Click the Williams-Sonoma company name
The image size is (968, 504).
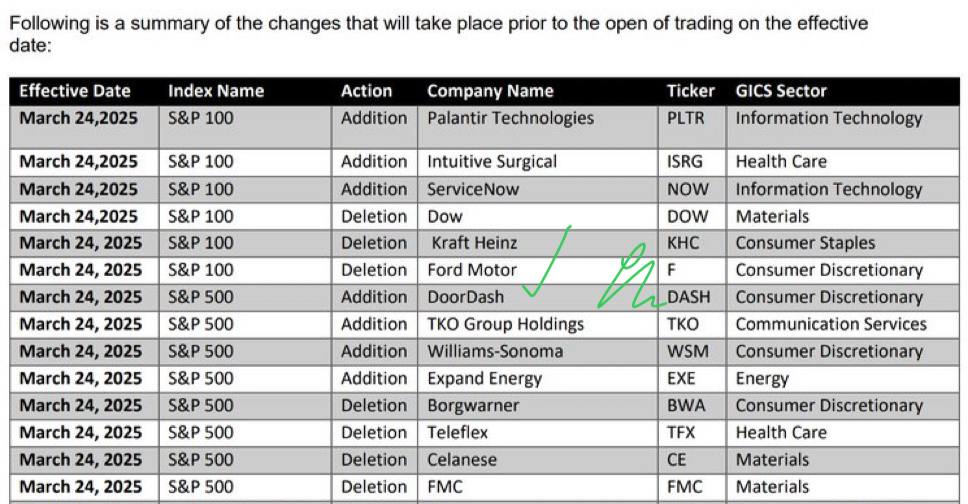pyautogui.click(x=495, y=351)
